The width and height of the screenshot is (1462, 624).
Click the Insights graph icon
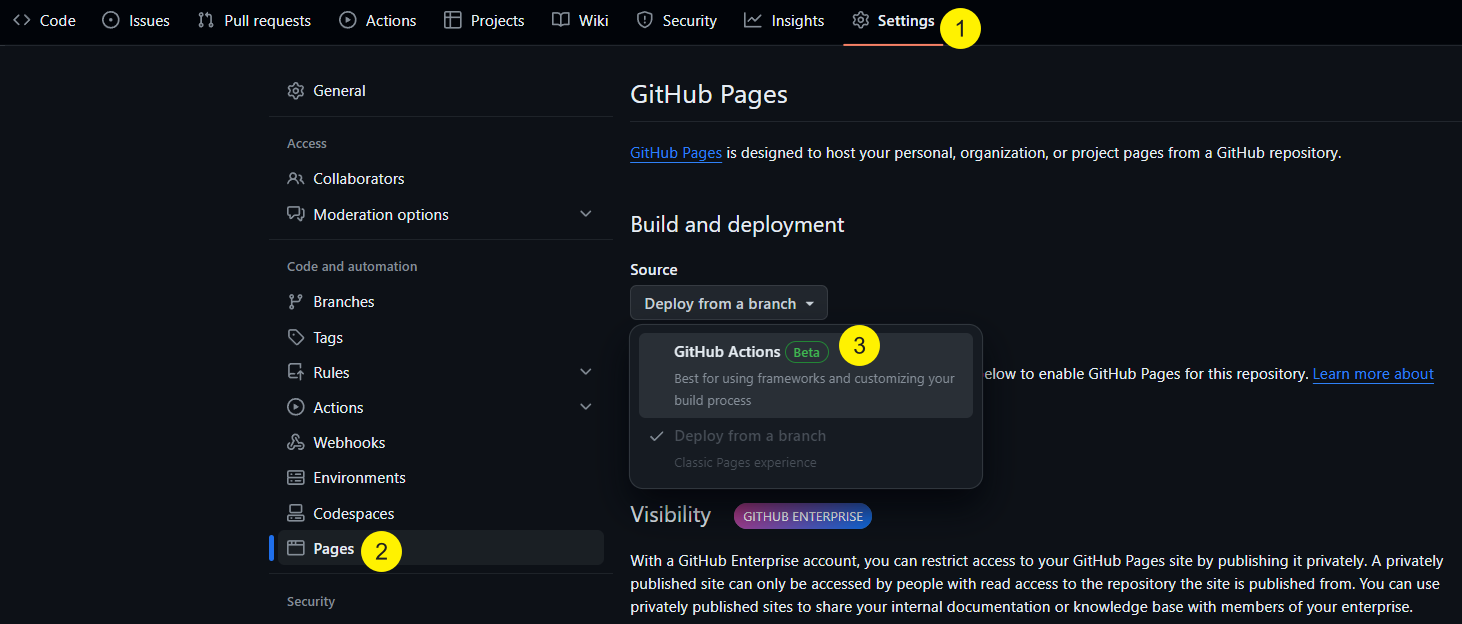click(753, 20)
